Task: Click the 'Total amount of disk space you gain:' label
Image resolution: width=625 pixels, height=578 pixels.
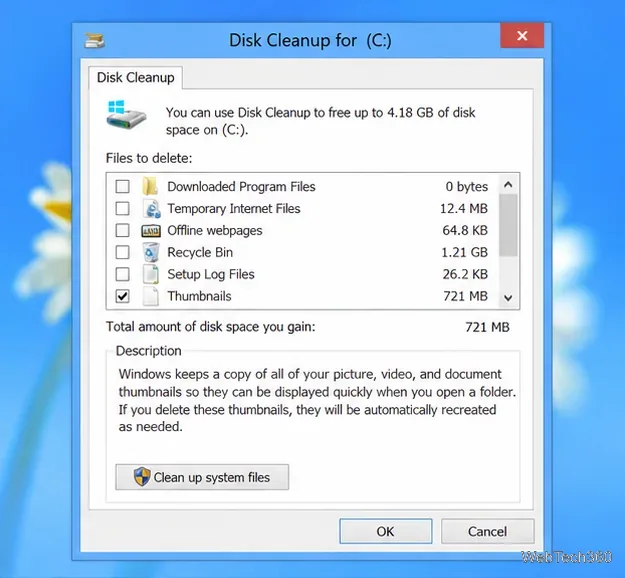Action: (210, 327)
